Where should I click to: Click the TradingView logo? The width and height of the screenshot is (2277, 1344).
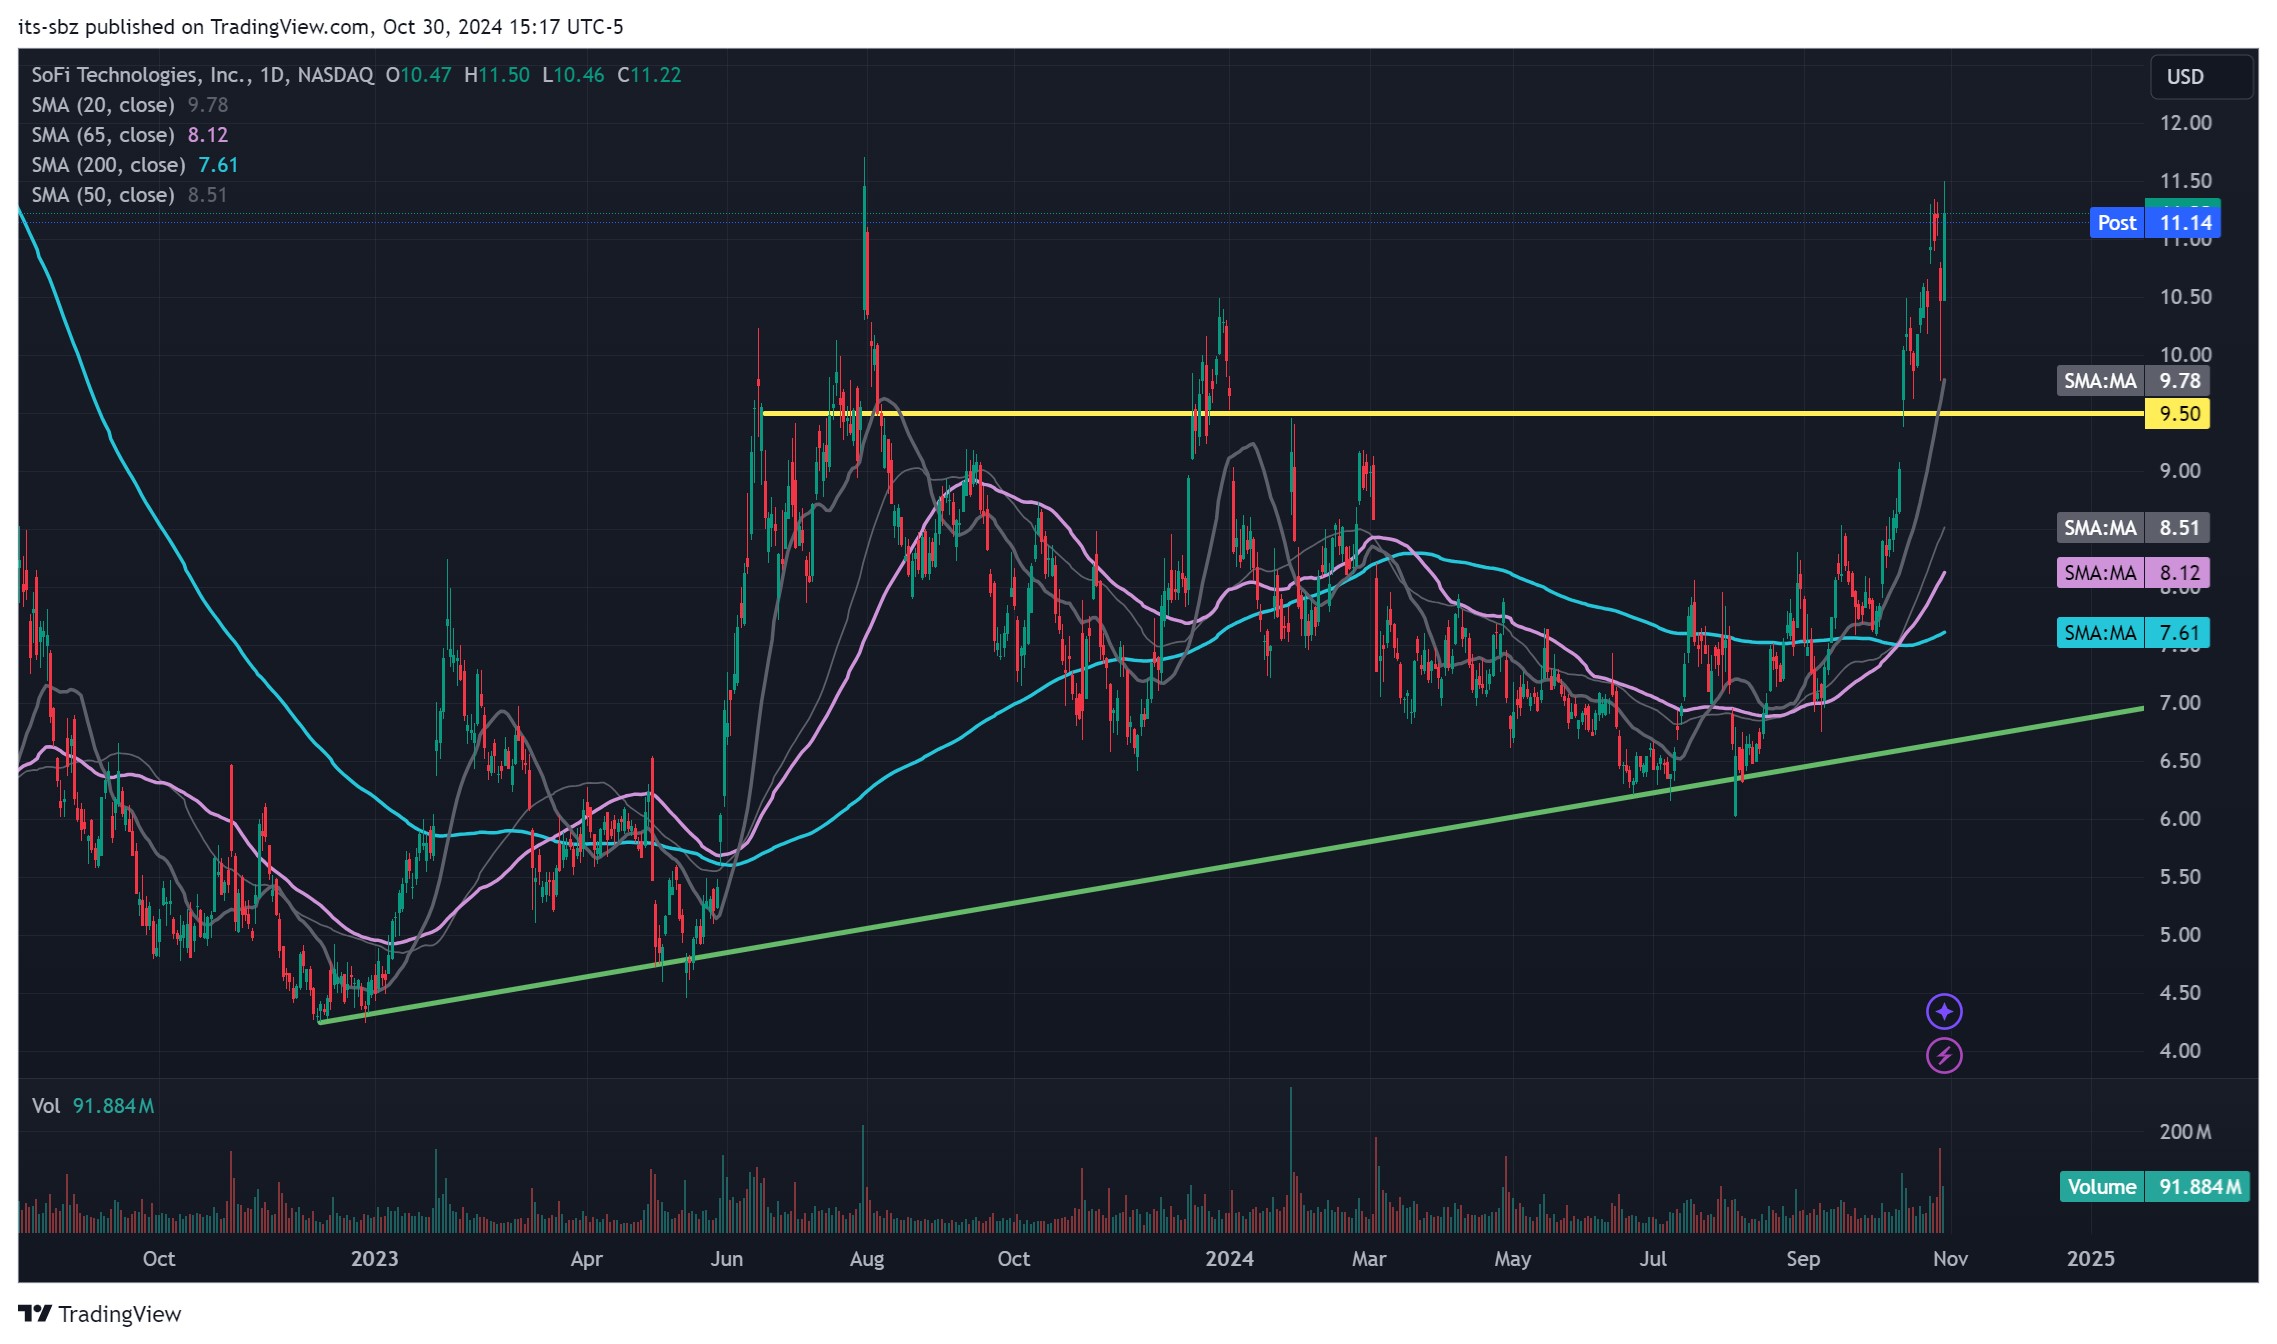[x=100, y=1314]
